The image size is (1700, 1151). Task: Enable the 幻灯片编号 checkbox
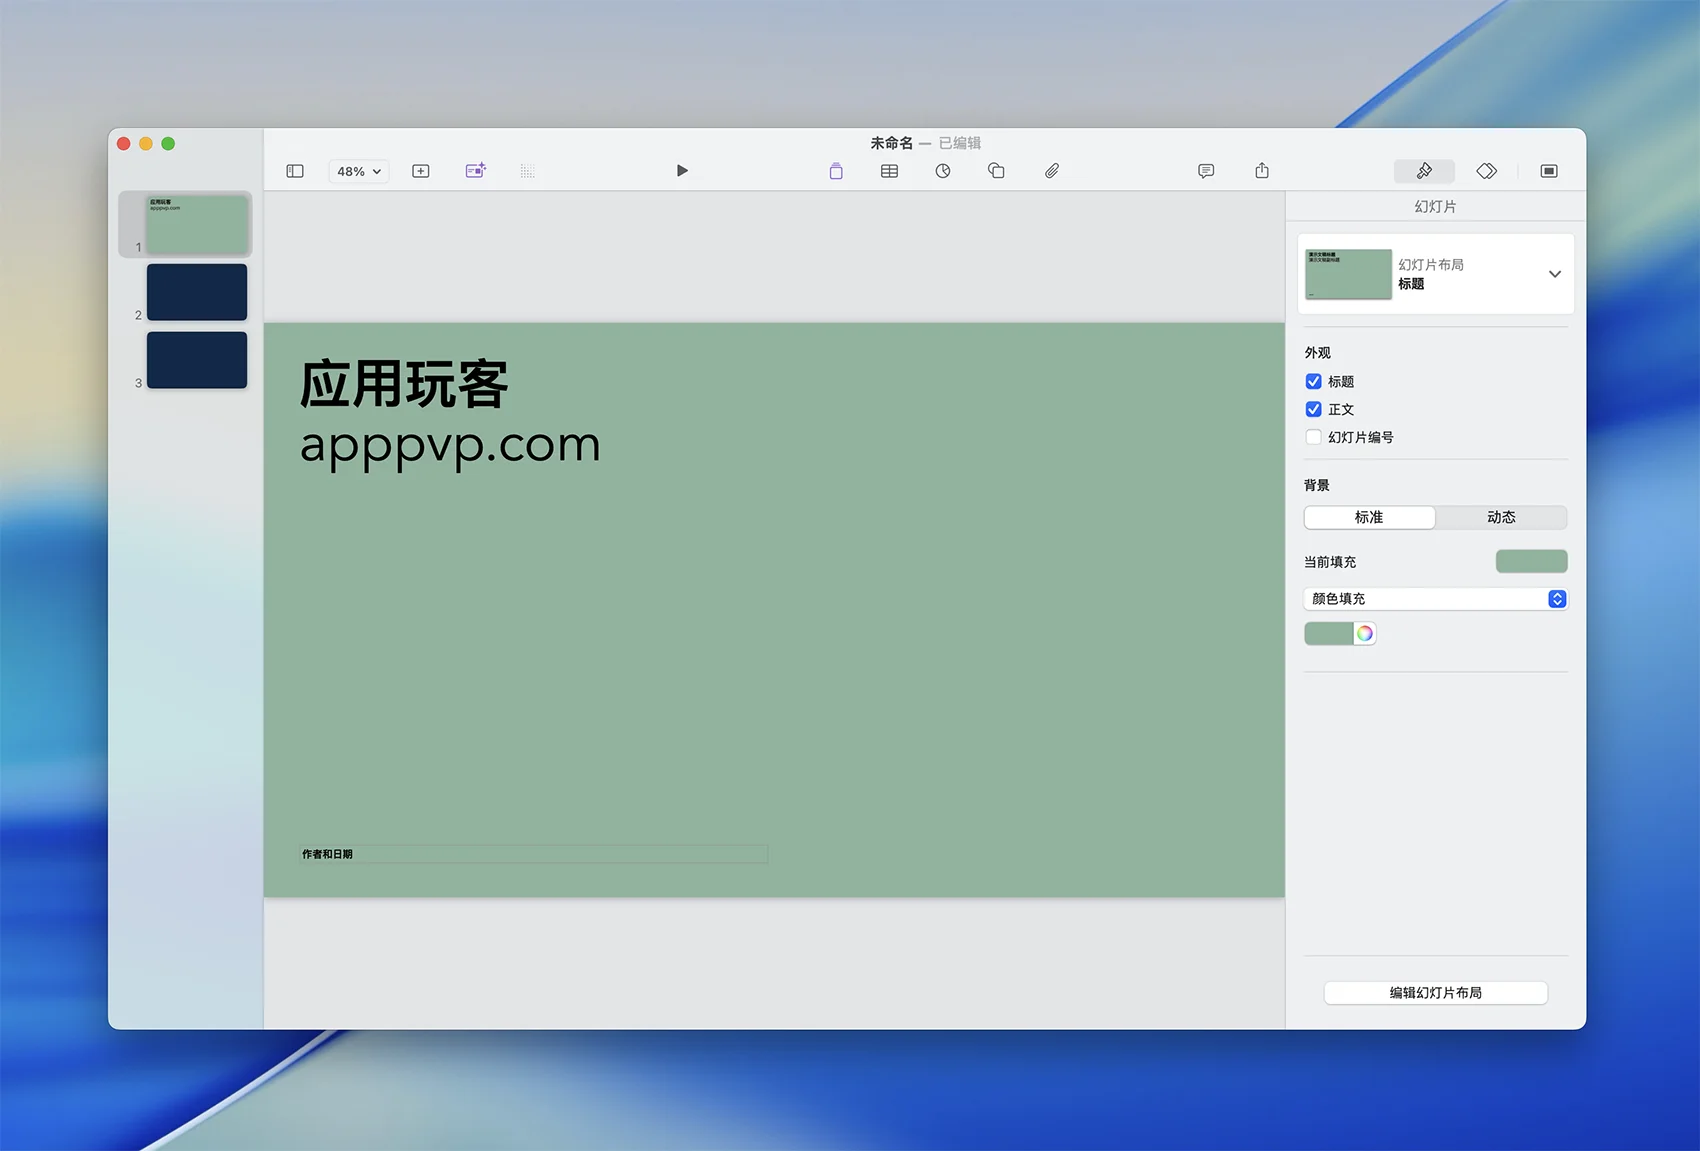1314,437
